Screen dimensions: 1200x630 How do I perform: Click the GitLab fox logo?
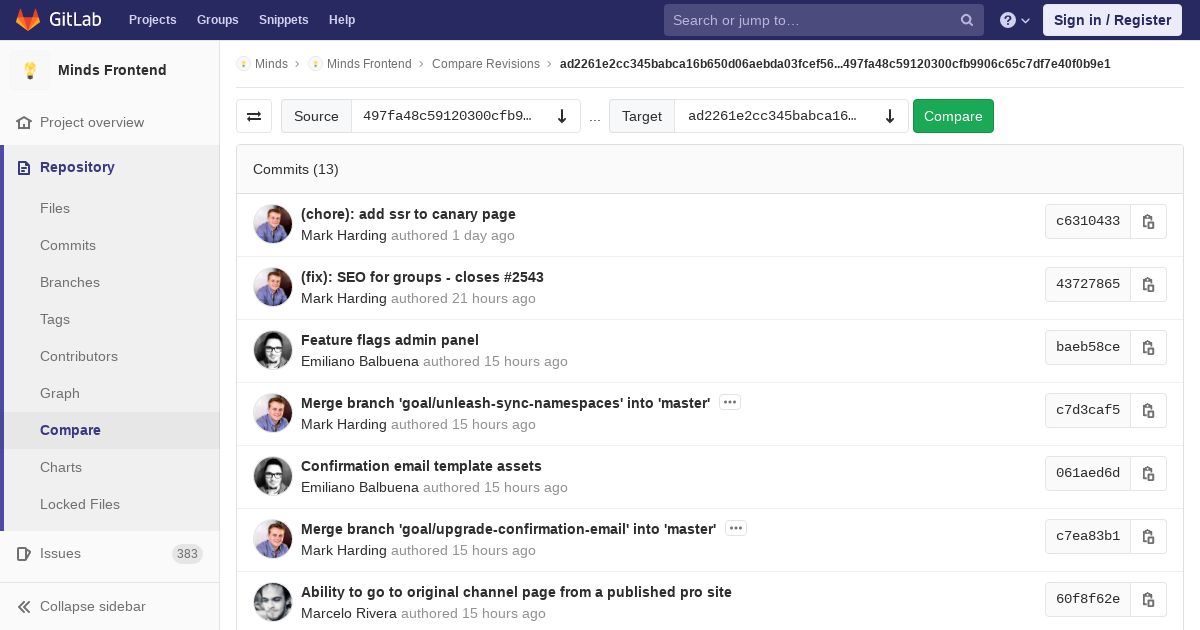pos(28,20)
